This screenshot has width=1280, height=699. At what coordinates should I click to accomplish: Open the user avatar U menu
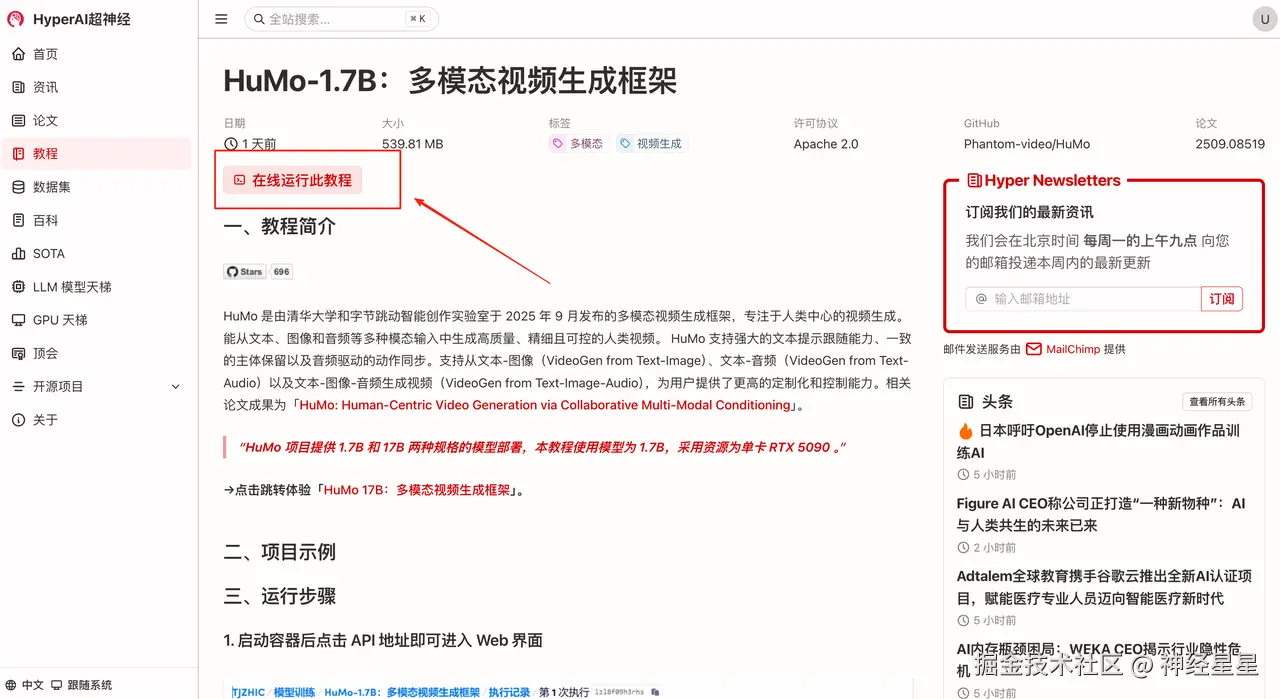1263,19
